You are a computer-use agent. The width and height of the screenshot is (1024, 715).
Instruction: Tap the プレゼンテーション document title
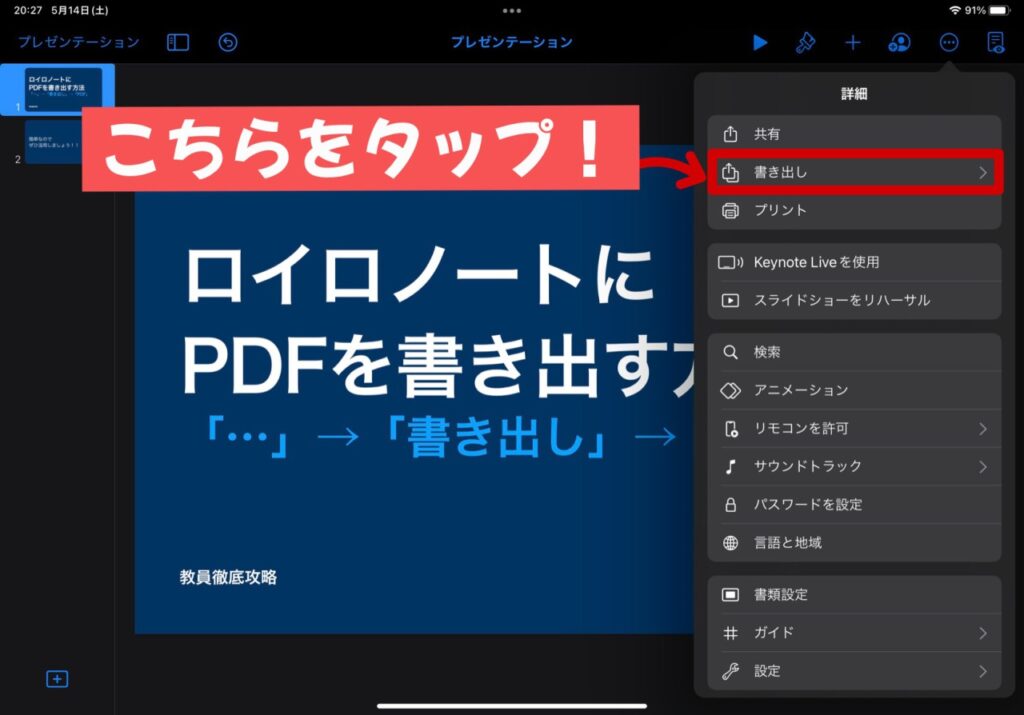(511, 42)
